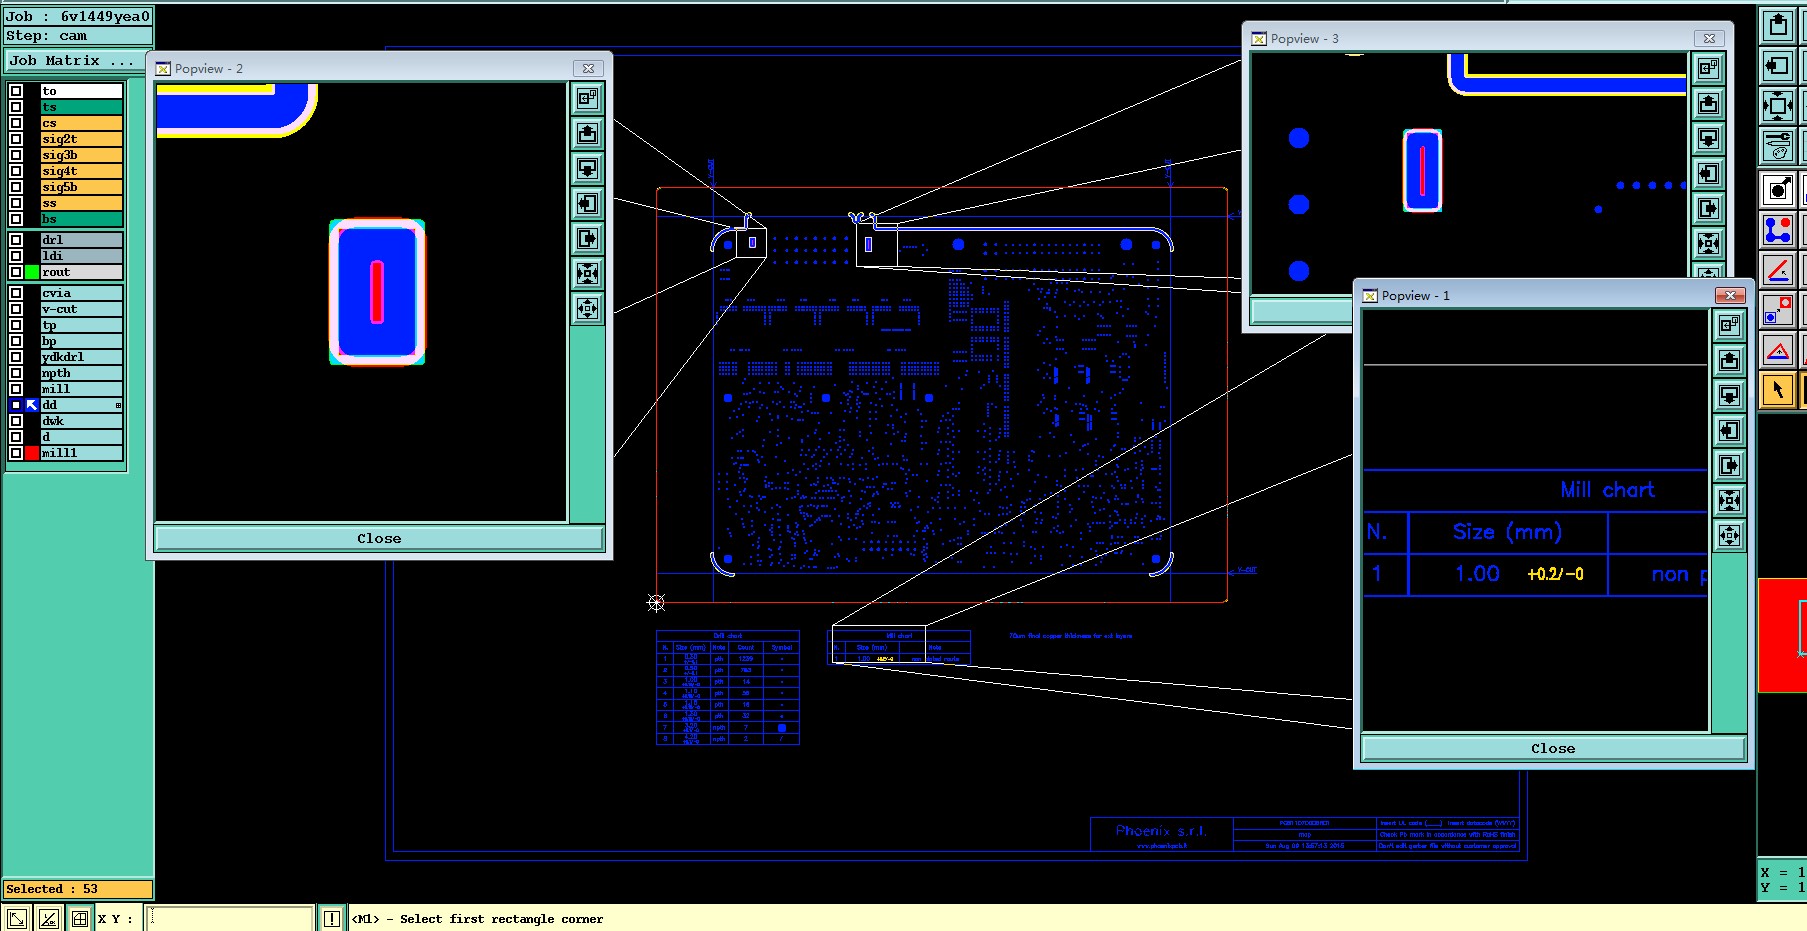Pan left in Popview 2
The height and width of the screenshot is (931, 1807).
588,203
